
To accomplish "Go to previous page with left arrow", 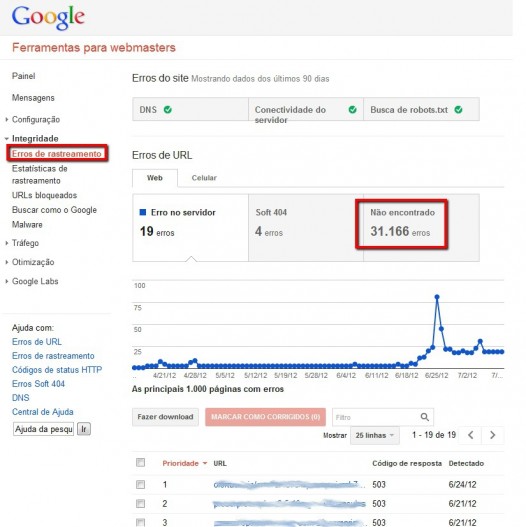I will pyautogui.click(x=471, y=435).
